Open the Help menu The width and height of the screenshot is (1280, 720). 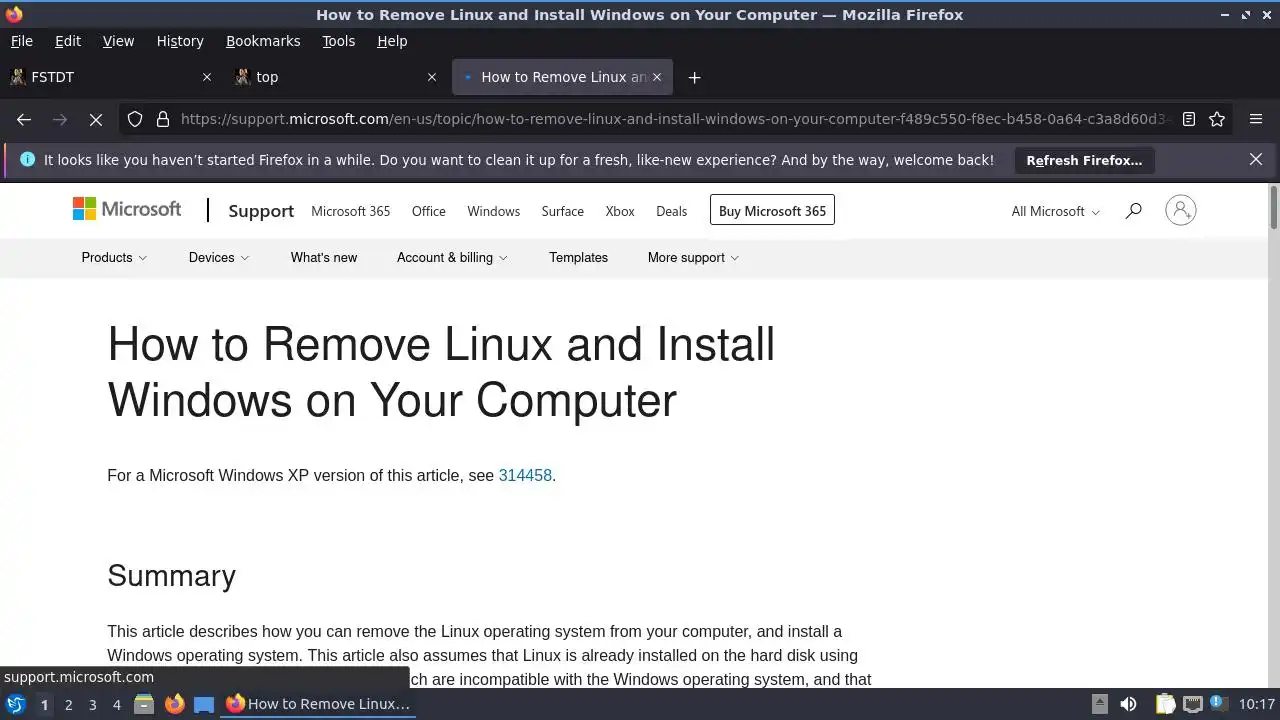coord(392,41)
